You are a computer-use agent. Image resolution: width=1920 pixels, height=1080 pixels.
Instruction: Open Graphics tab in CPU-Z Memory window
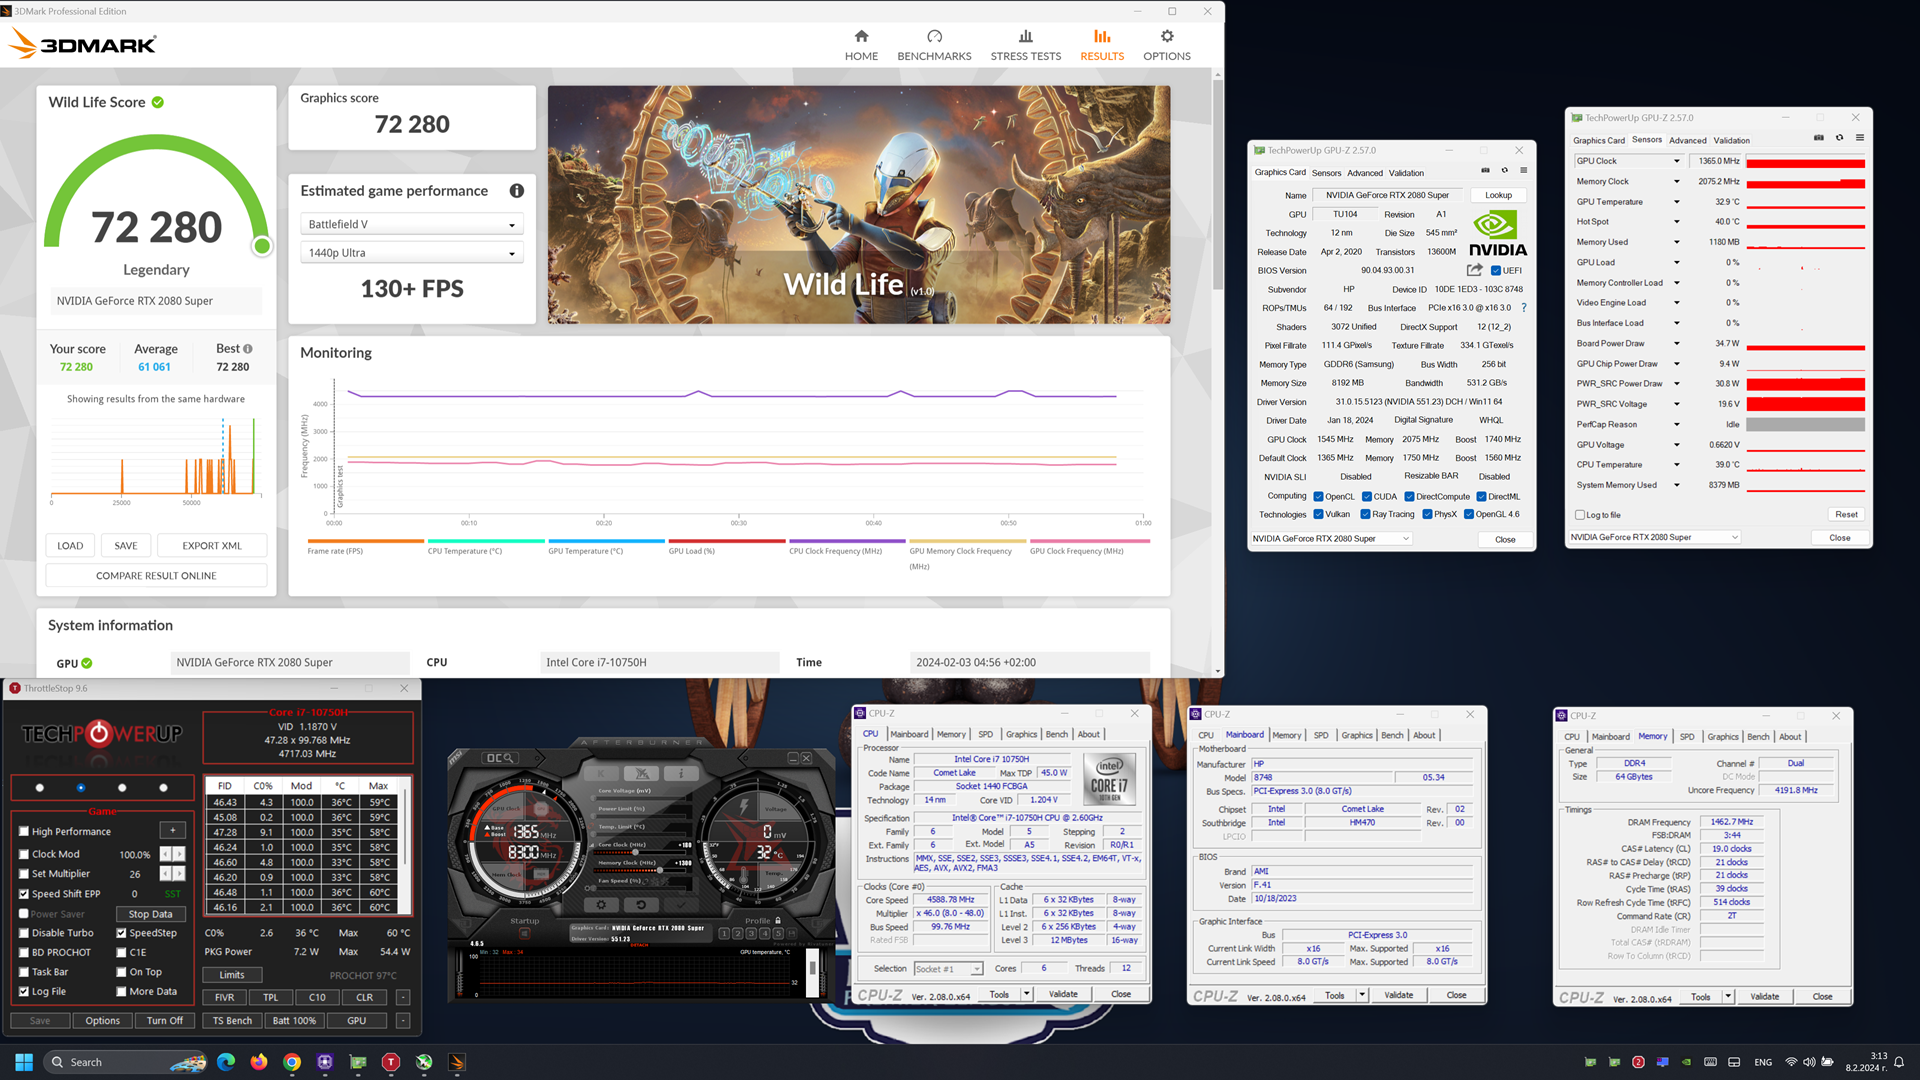1722,737
